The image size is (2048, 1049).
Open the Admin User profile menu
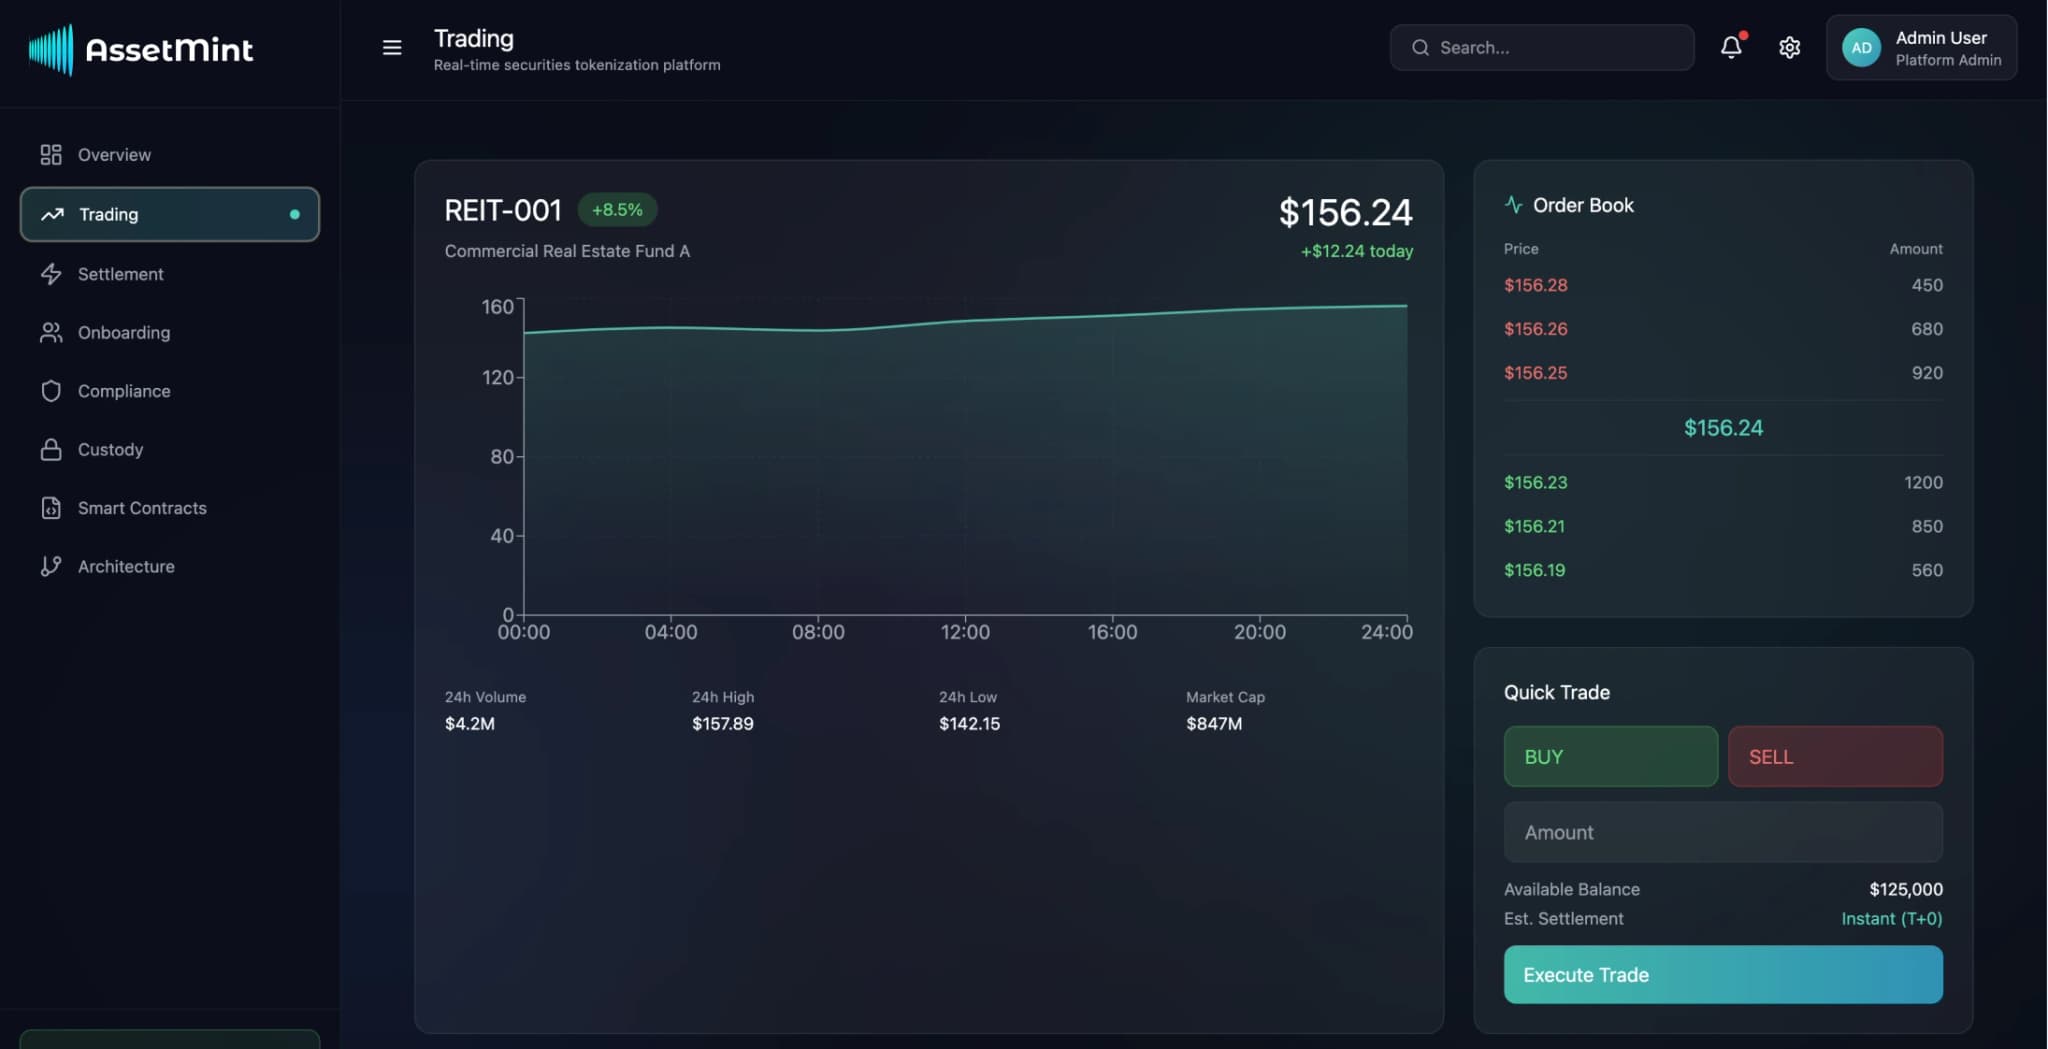[x=1921, y=47]
